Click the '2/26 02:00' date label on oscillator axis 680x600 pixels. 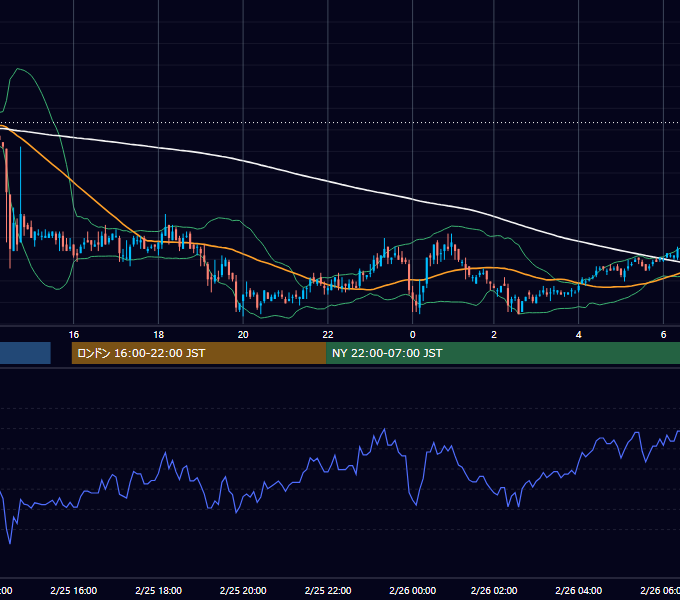(x=494, y=590)
